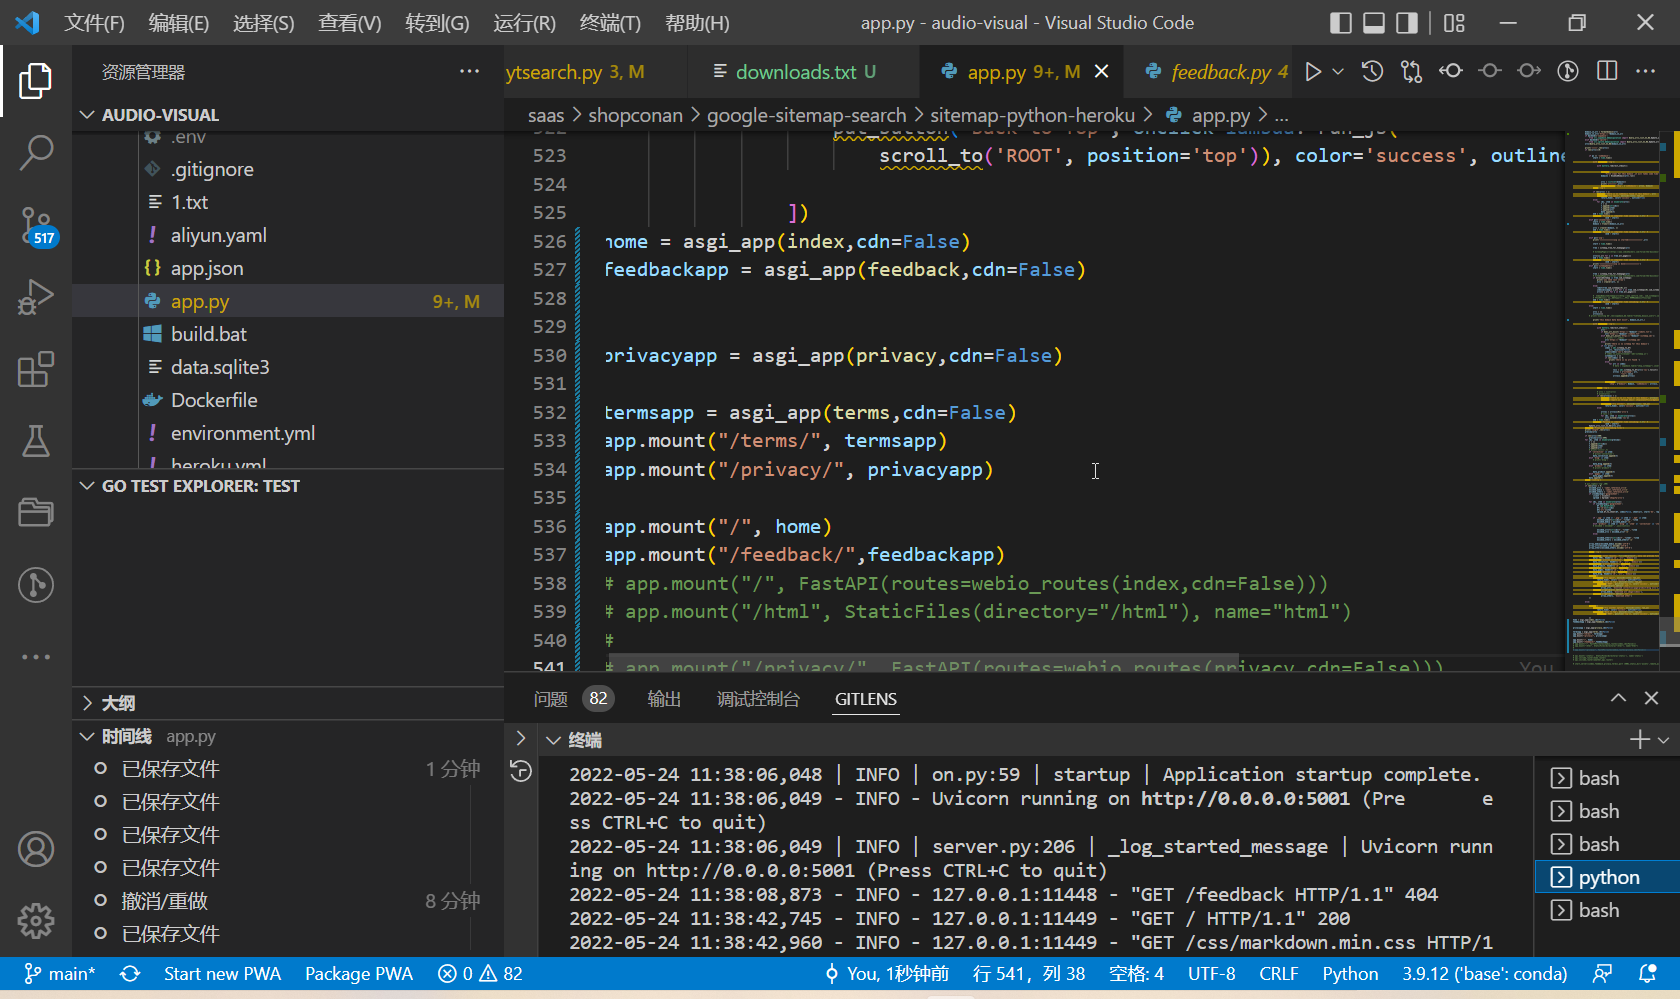This screenshot has height=999, width=1680.
Task: Toggle bottom panel layout
Action: [x=1374, y=23]
